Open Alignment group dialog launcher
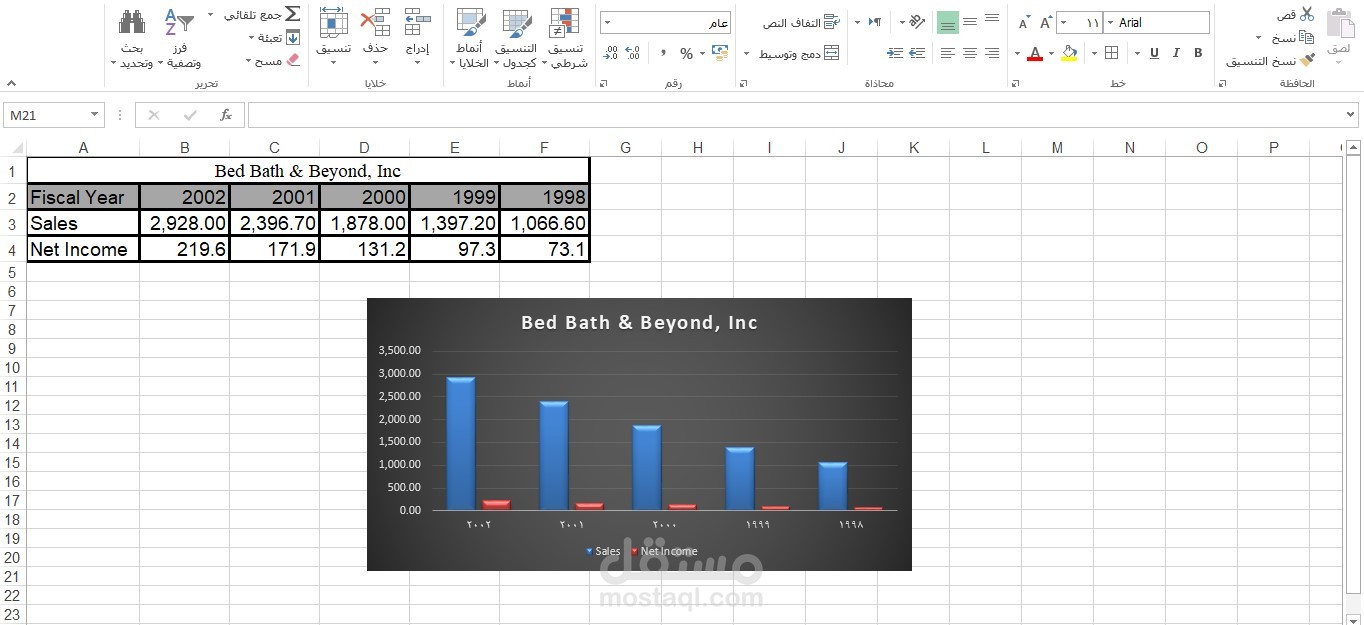This screenshot has height=625, width=1364. click(x=743, y=84)
